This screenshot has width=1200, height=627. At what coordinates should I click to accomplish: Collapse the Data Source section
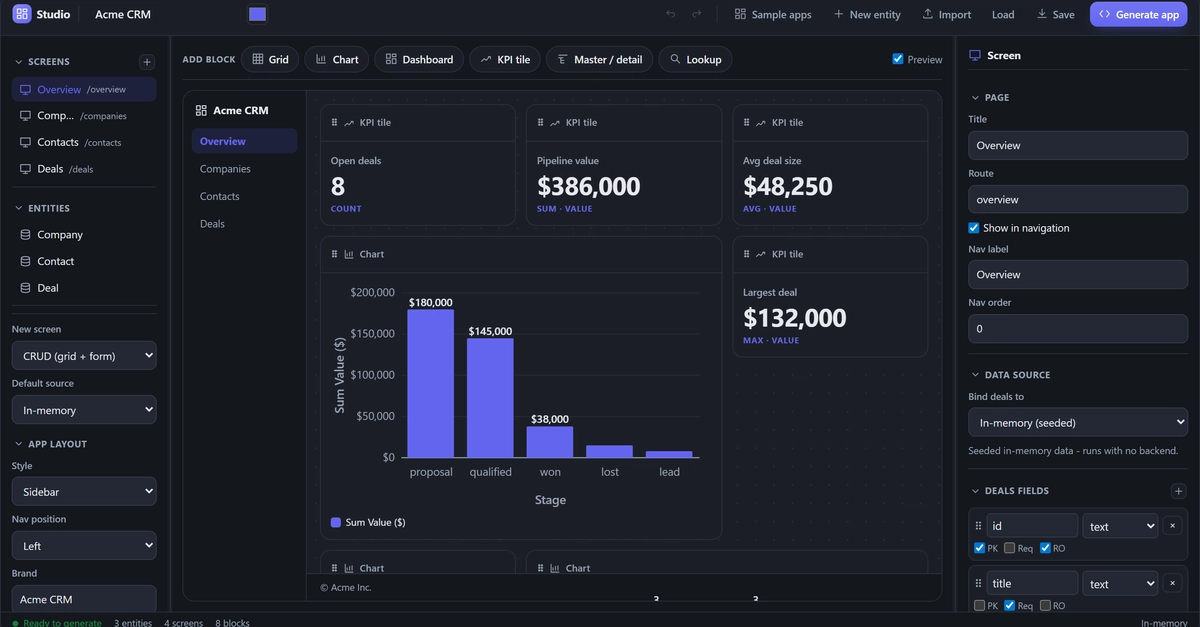[x=976, y=375]
